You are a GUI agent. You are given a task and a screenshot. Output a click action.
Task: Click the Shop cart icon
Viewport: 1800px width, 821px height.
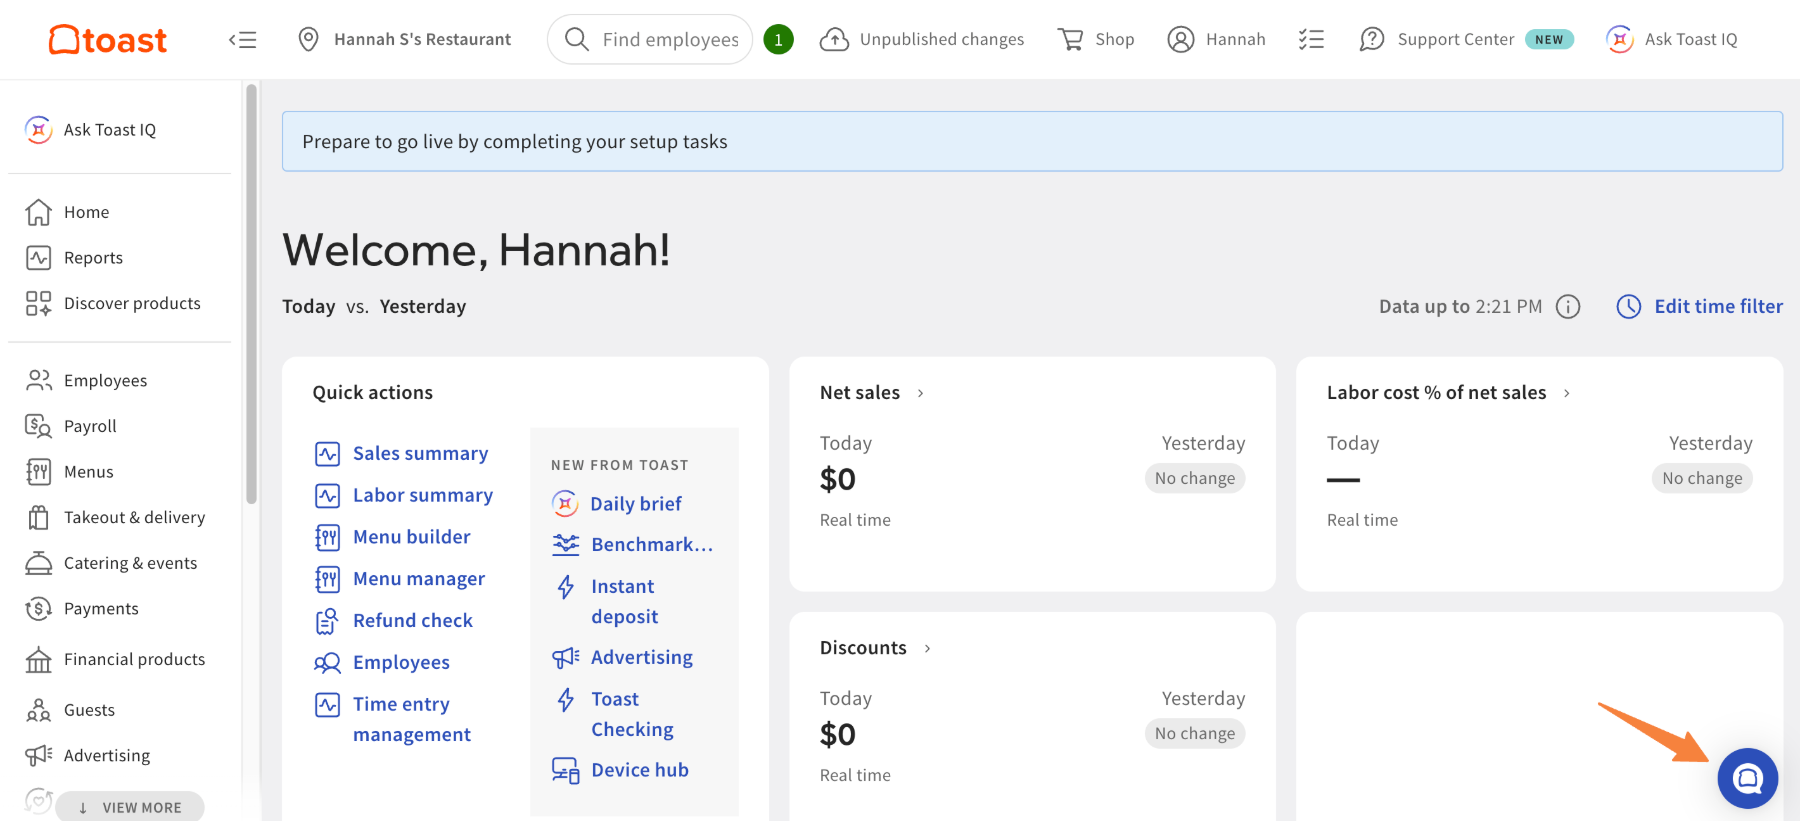[1071, 40]
